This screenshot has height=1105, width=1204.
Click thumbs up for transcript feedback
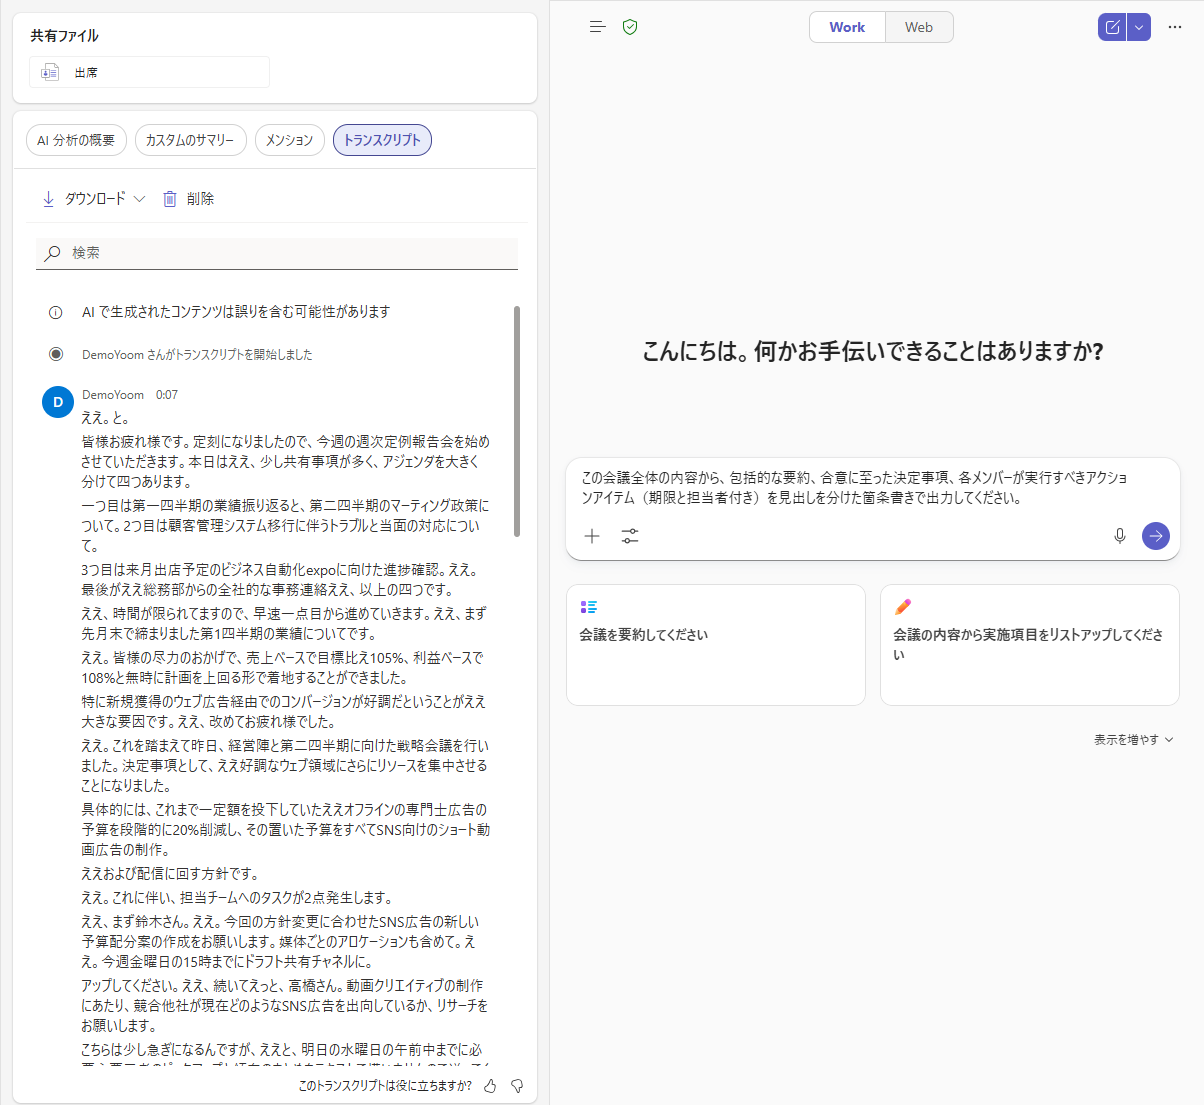(x=490, y=1085)
